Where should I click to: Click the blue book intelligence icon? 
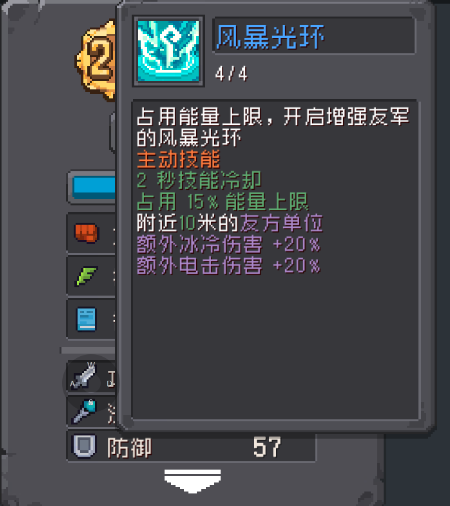click(x=86, y=319)
